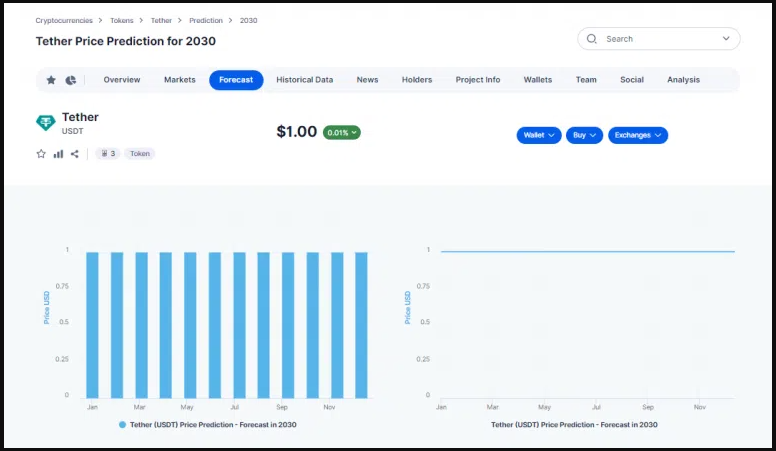This screenshot has width=776, height=451.
Task: Open the bar chart compare icon
Action: [58, 153]
